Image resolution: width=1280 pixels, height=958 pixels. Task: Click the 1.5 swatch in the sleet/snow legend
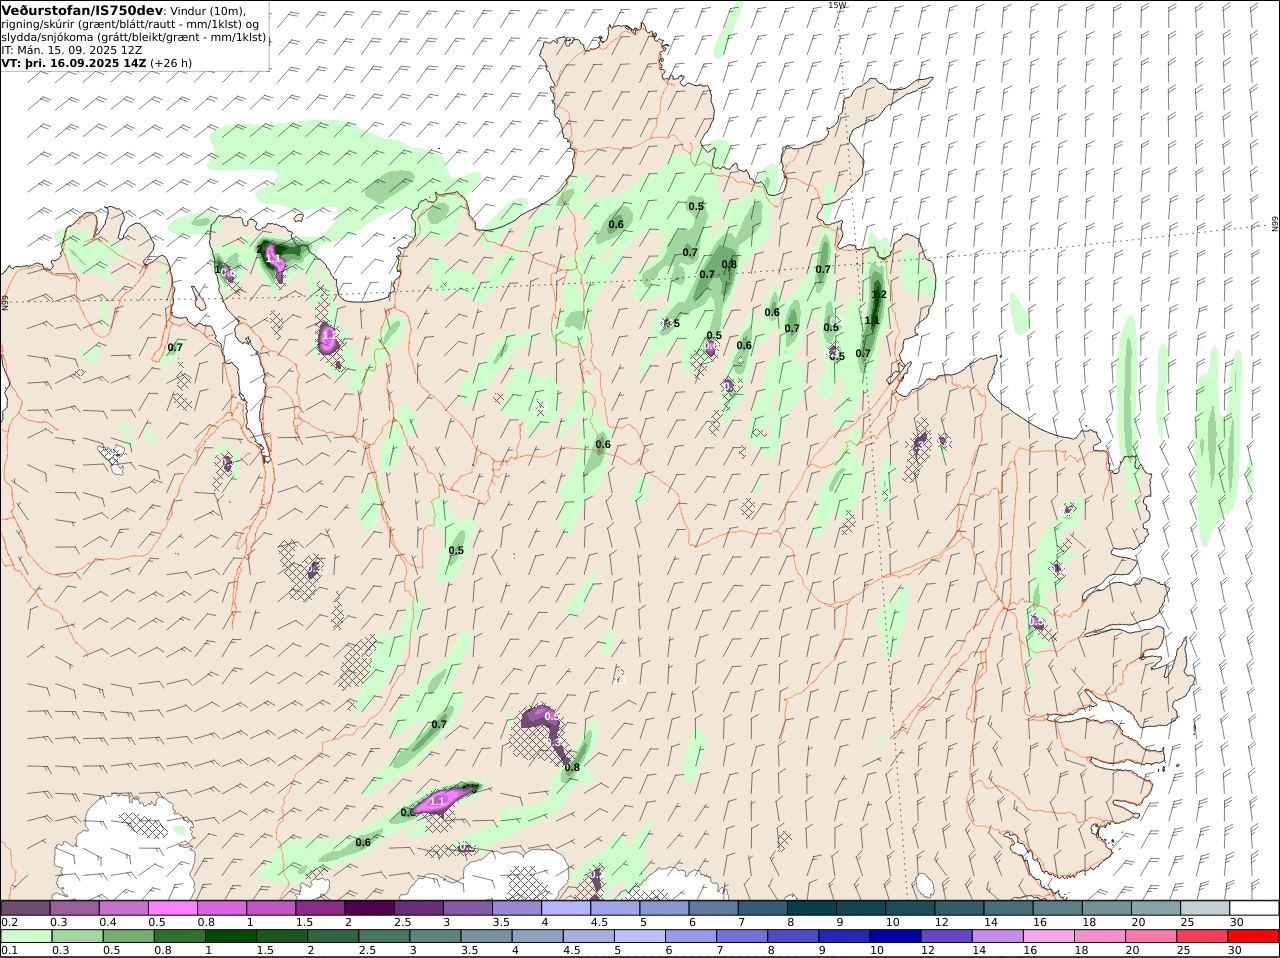pyautogui.click(x=320, y=908)
